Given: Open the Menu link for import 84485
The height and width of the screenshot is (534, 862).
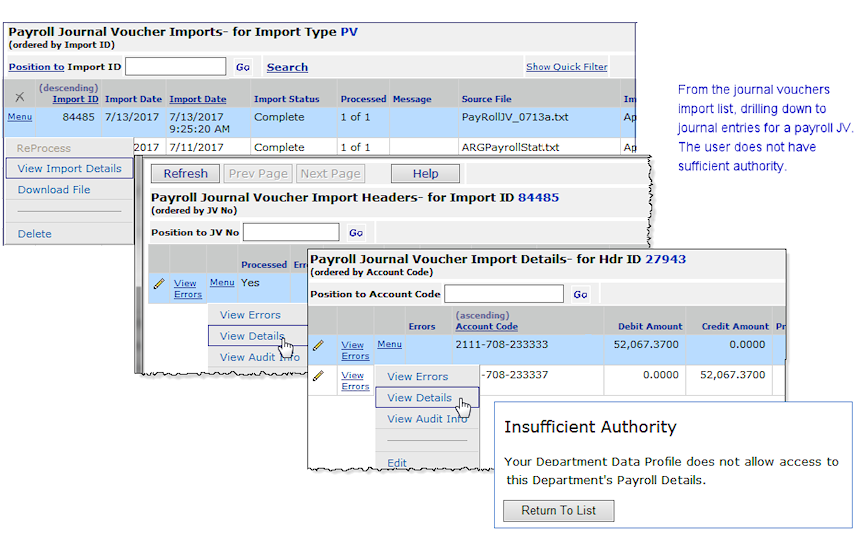Looking at the screenshot, I should coord(20,117).
